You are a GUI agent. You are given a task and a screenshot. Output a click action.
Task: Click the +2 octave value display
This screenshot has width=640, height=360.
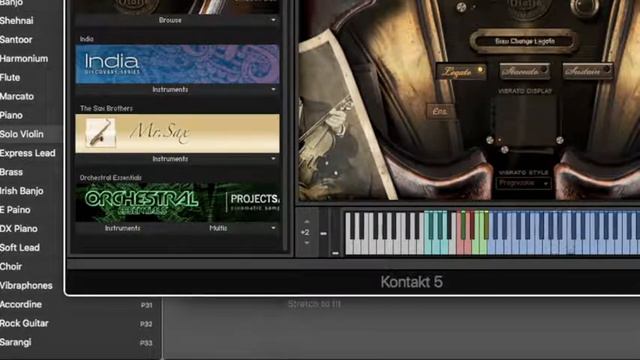(x=305, y=232)
